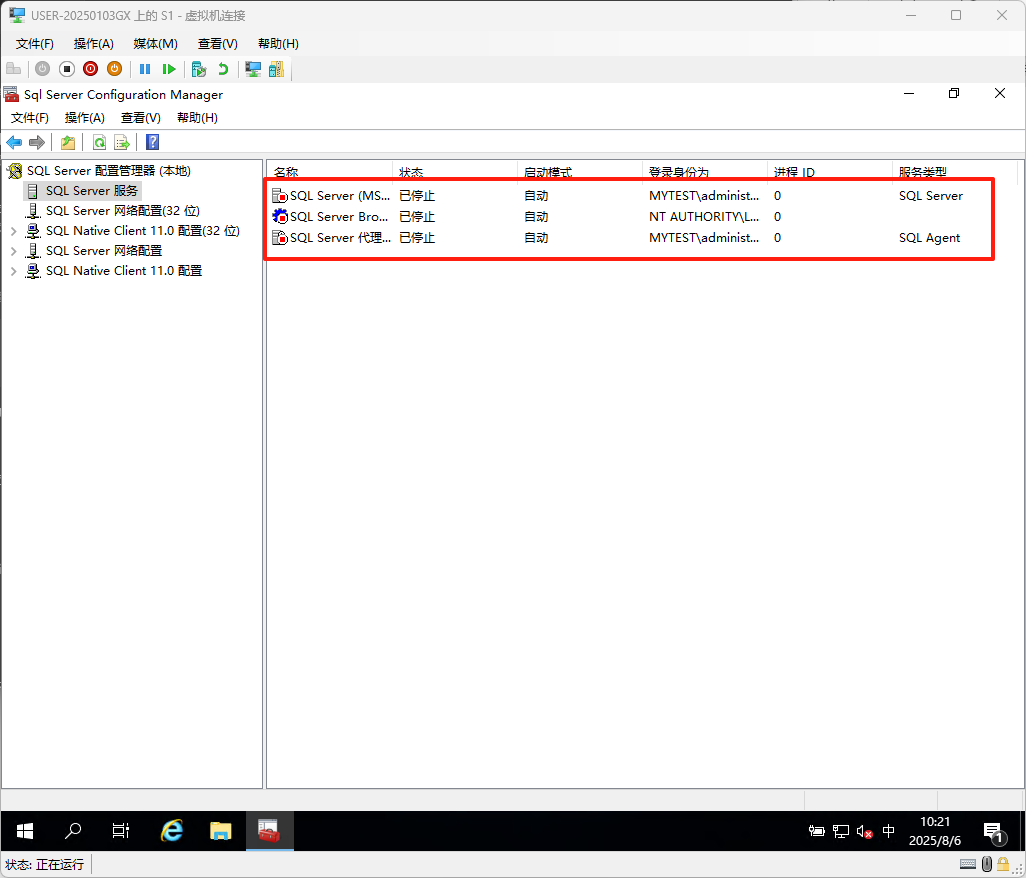Click 状态: 正在运行 status bar text
The height and width of the screenshot is (878, 1026).
click(44, 864)
